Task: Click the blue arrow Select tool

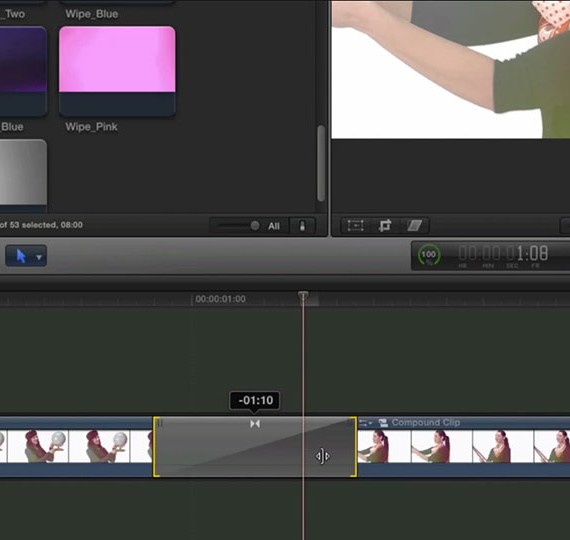Action: 21,256
